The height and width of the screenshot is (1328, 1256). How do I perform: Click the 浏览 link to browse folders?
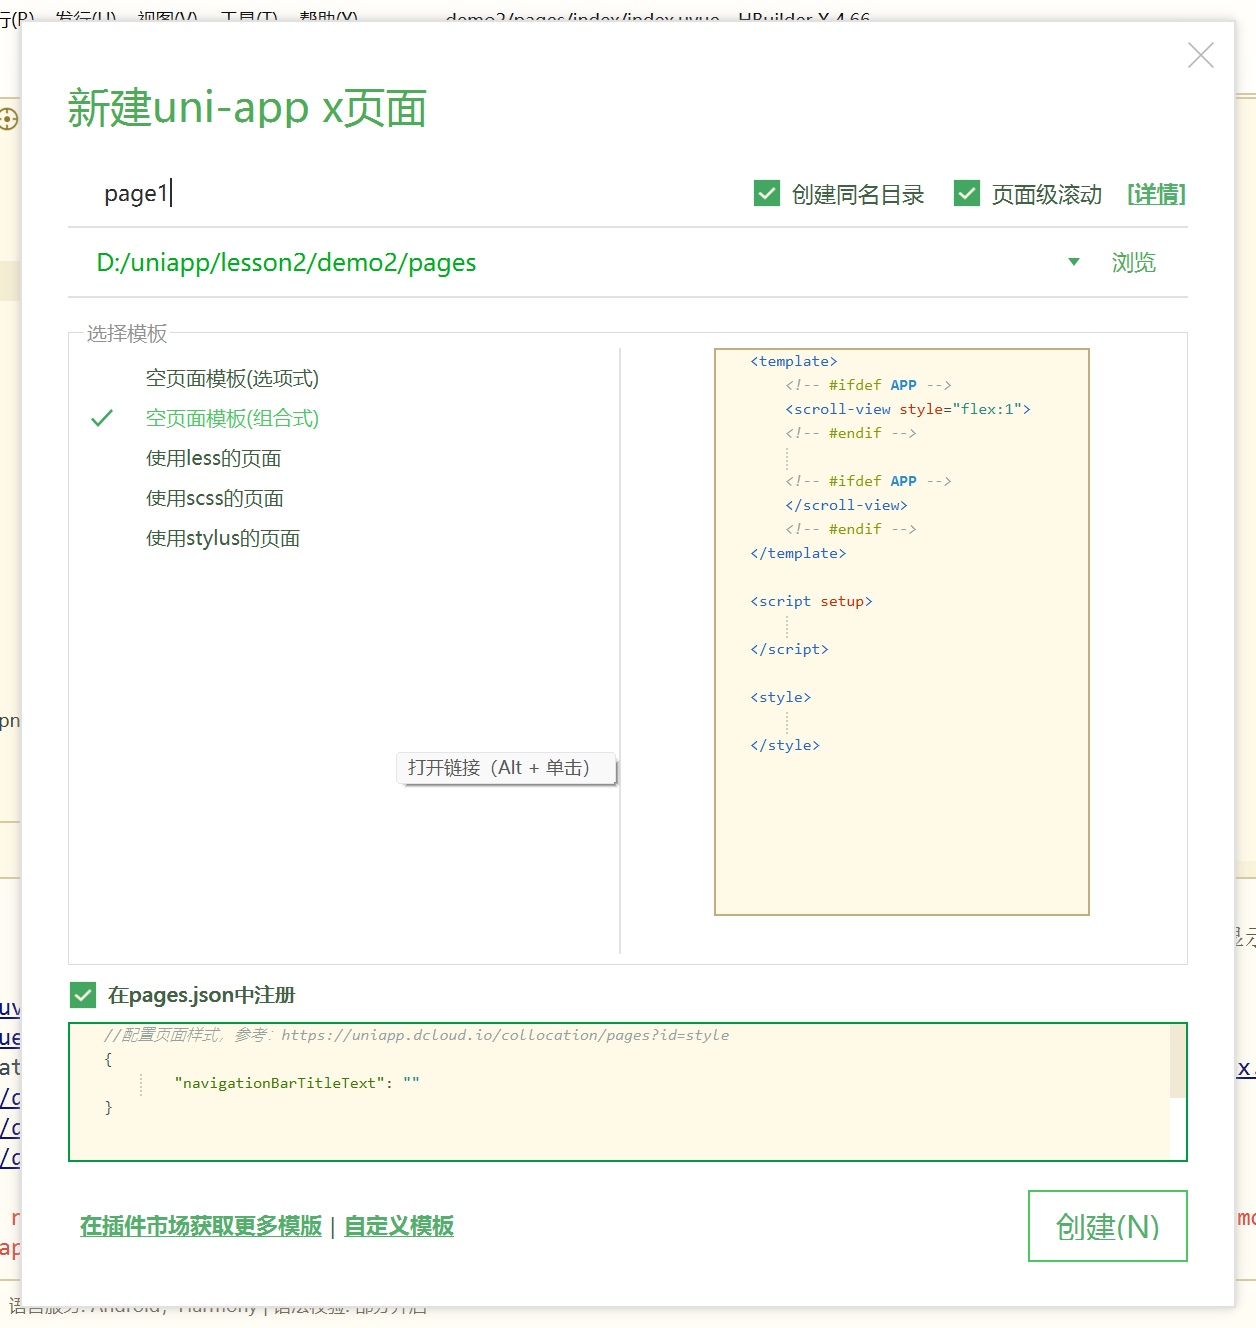pos(1133,262)
